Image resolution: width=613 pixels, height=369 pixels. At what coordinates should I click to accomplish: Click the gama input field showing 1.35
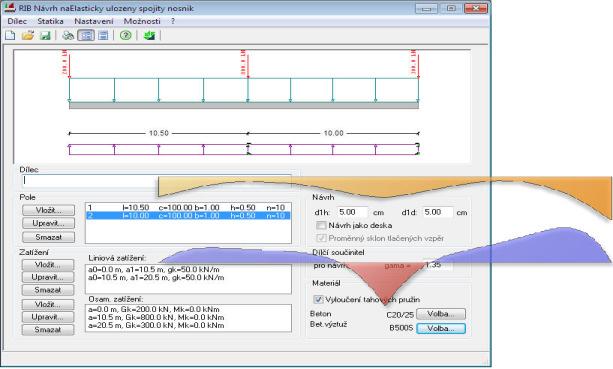click(438, 265)
